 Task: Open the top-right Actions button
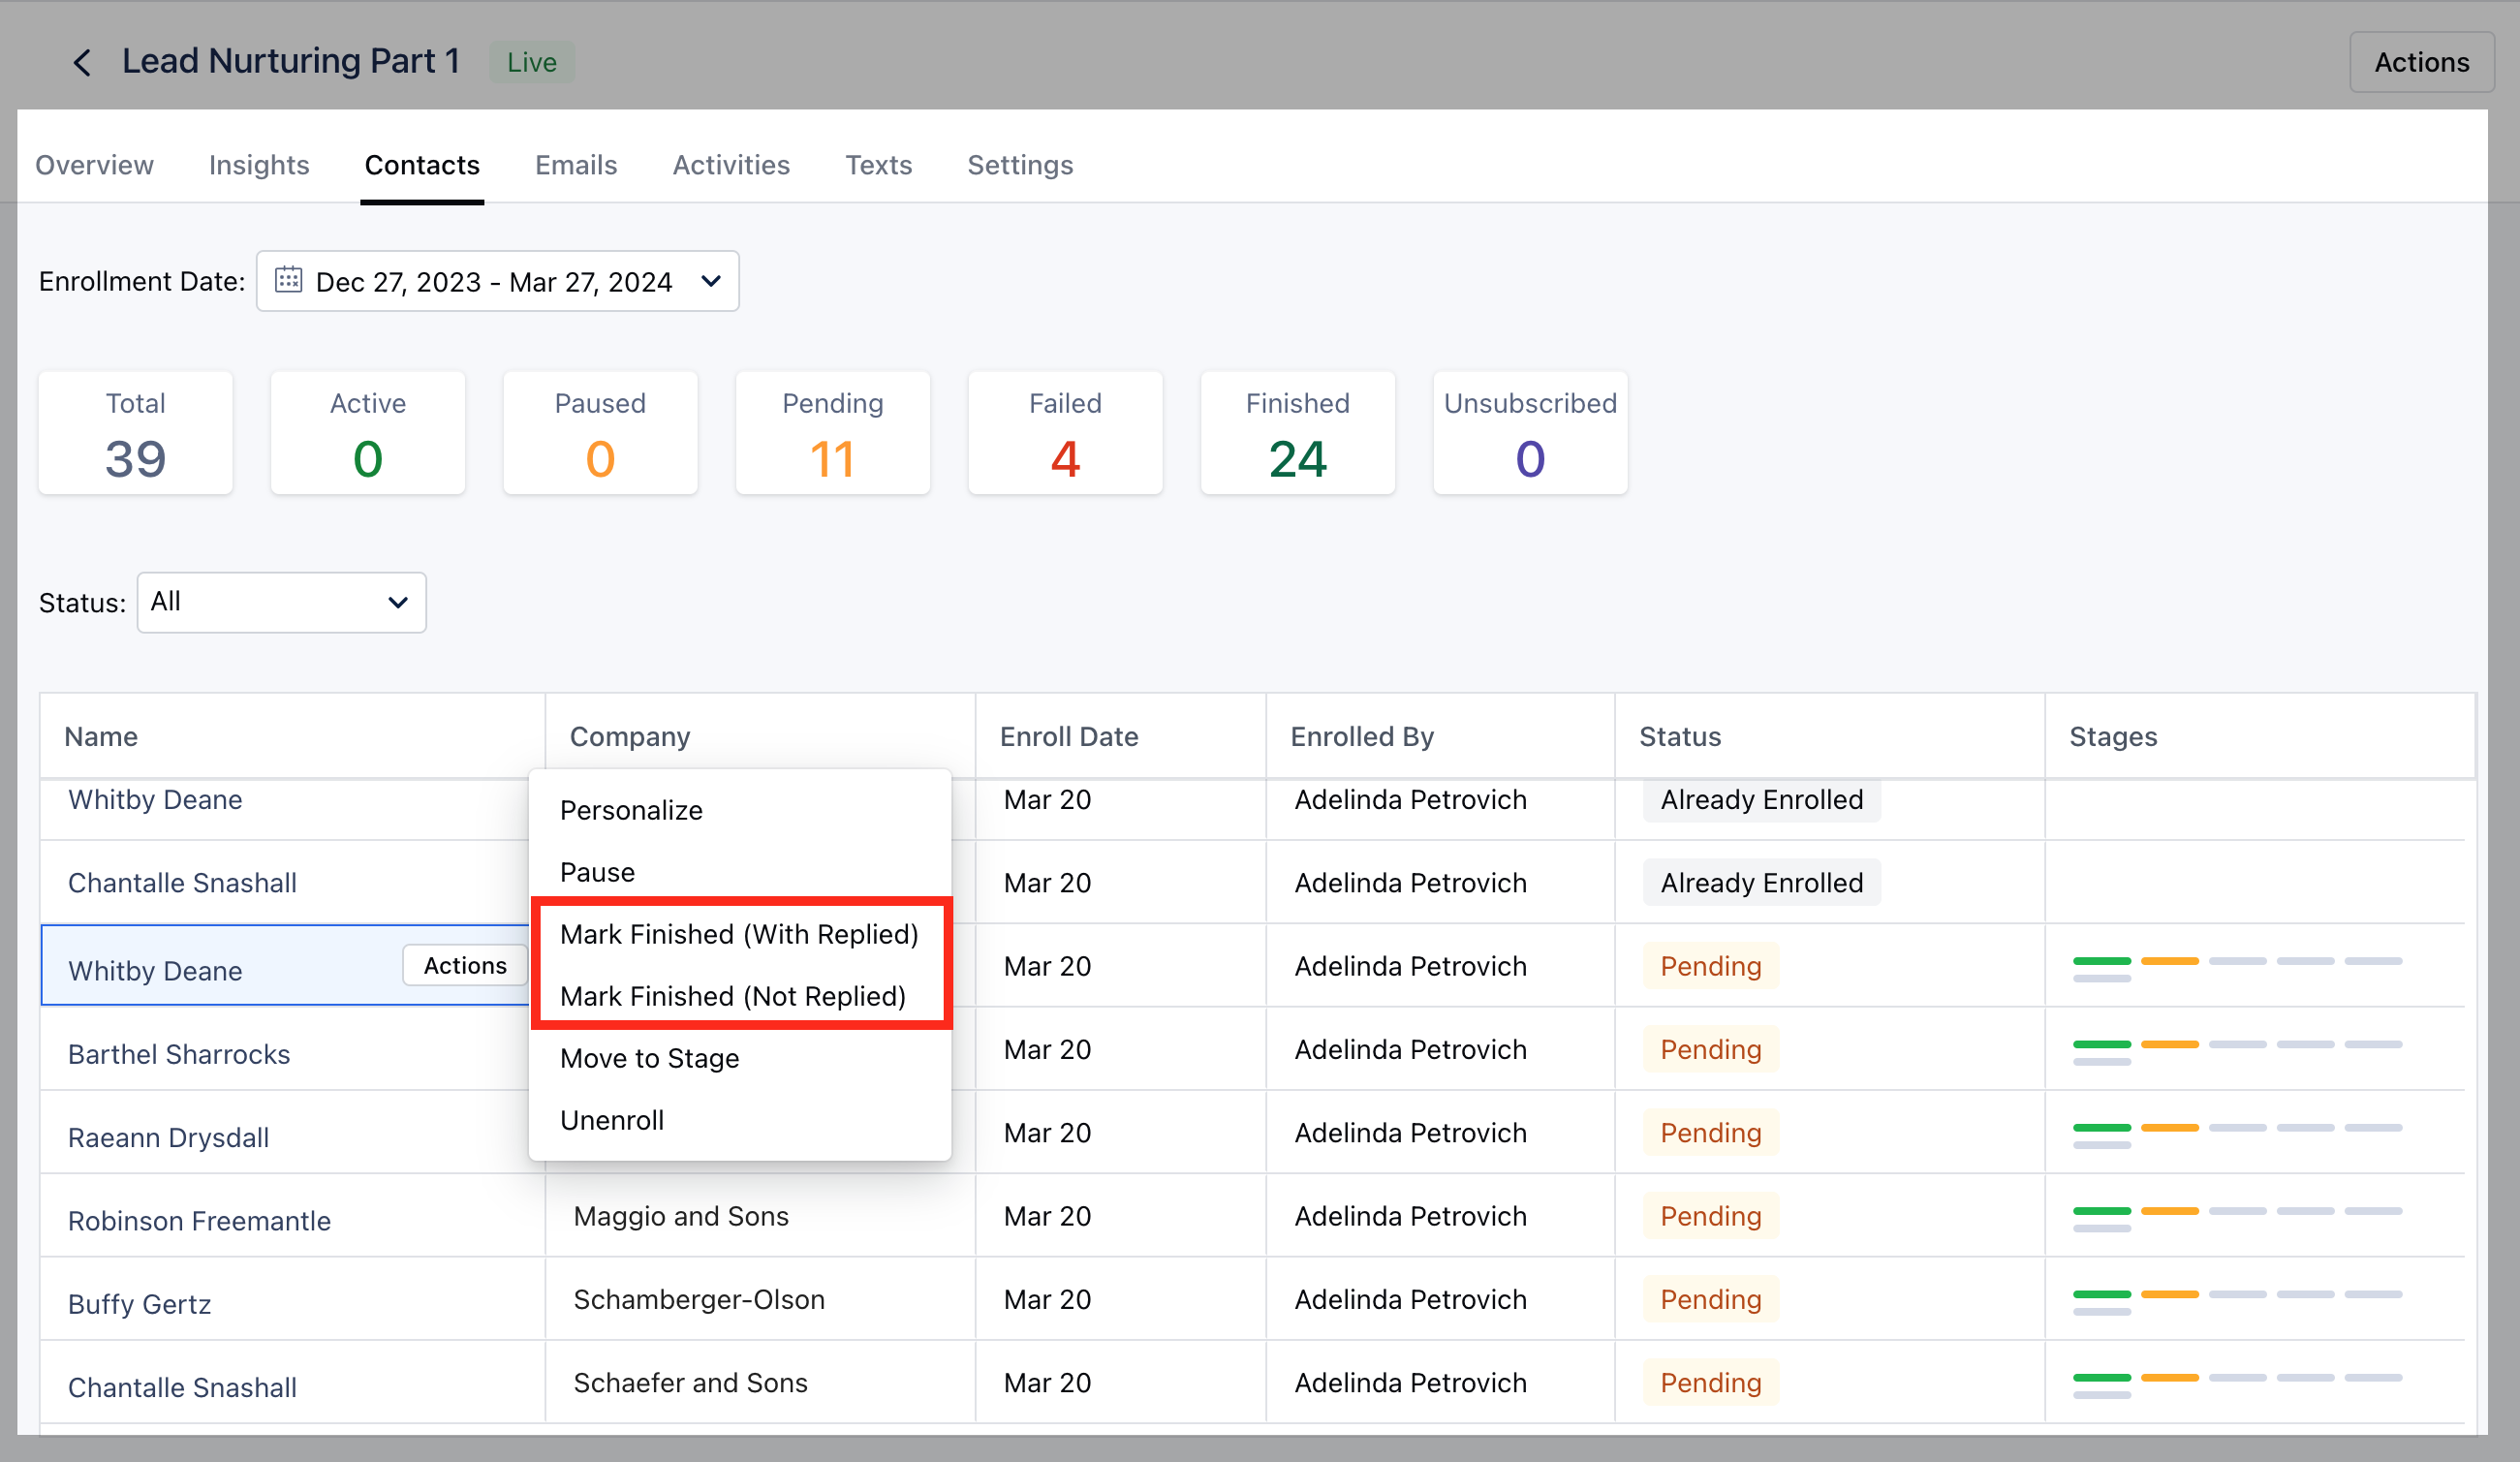[2421, 62]
